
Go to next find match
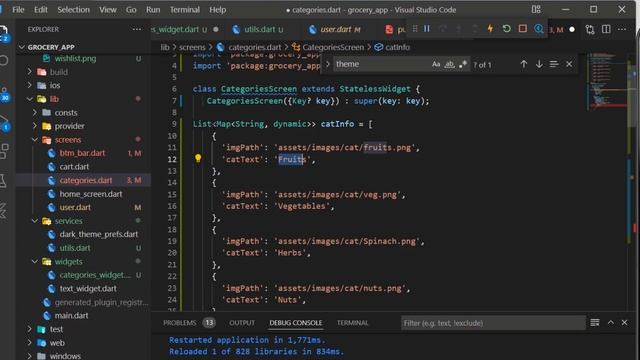point(539,64)
